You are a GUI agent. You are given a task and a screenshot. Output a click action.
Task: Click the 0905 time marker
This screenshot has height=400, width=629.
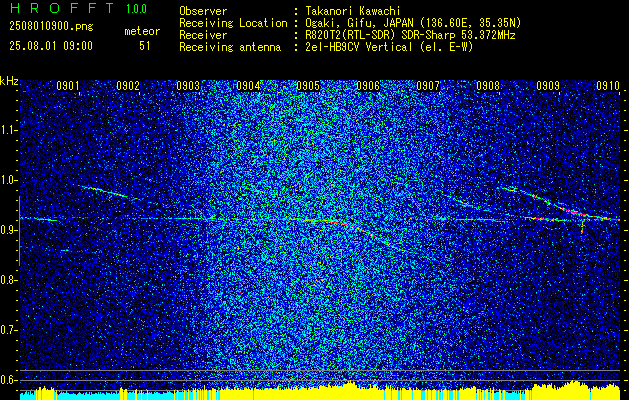click(x=308, y=86)
